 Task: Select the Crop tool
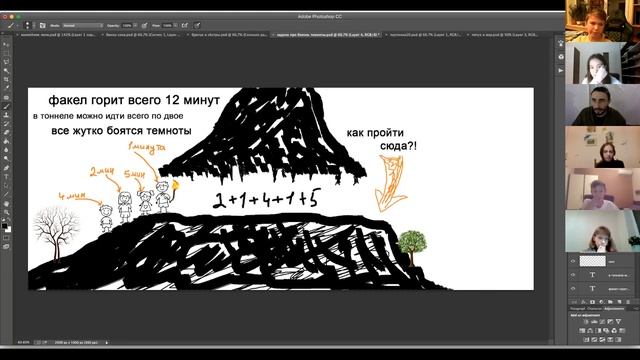(6, 79)
